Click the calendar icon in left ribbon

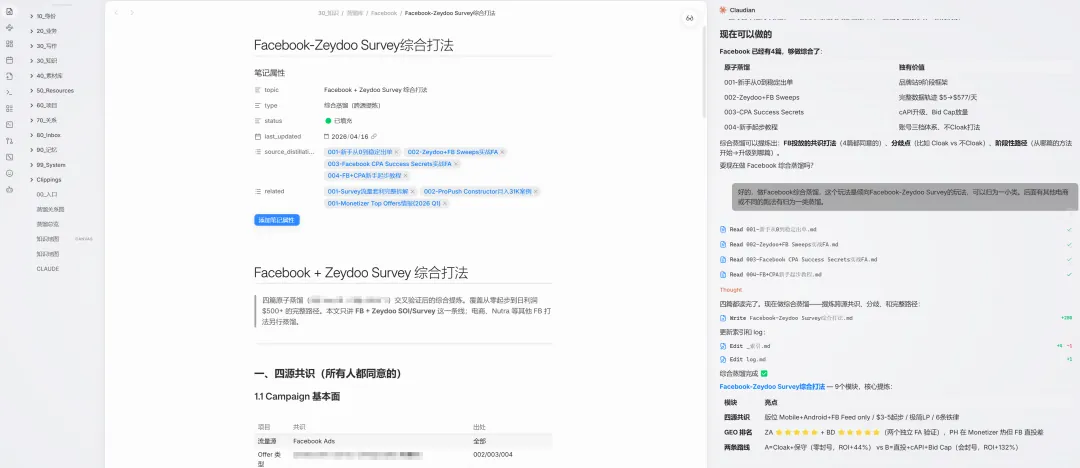tap(9, 60)
